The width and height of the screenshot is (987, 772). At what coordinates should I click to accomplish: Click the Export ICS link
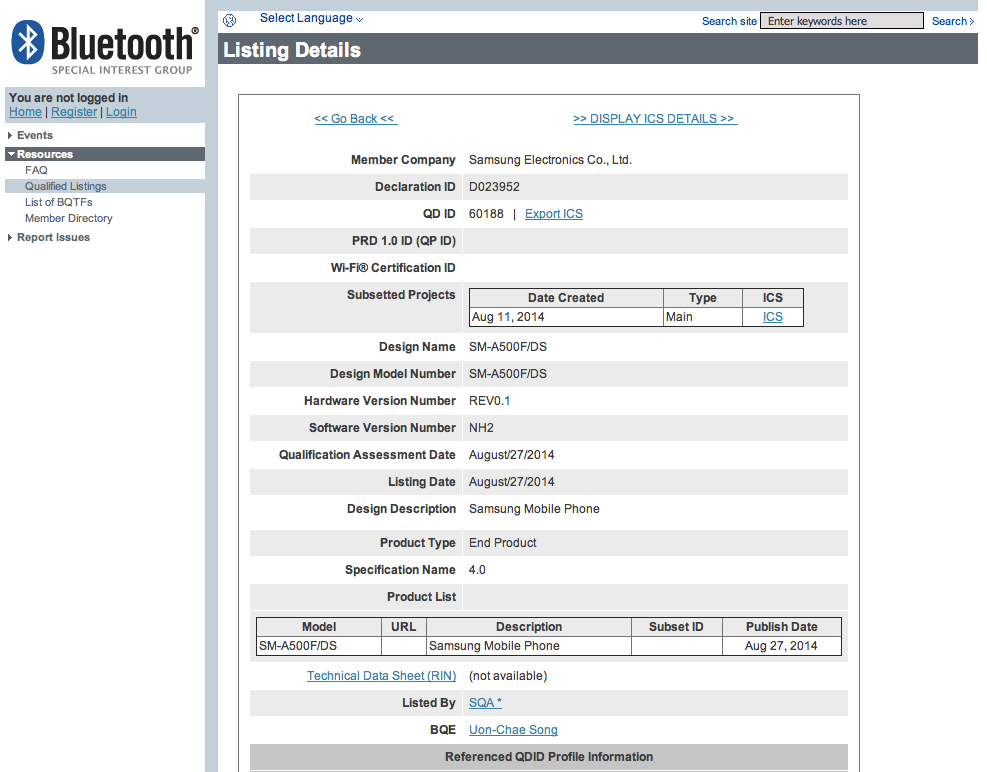(553, 214)
